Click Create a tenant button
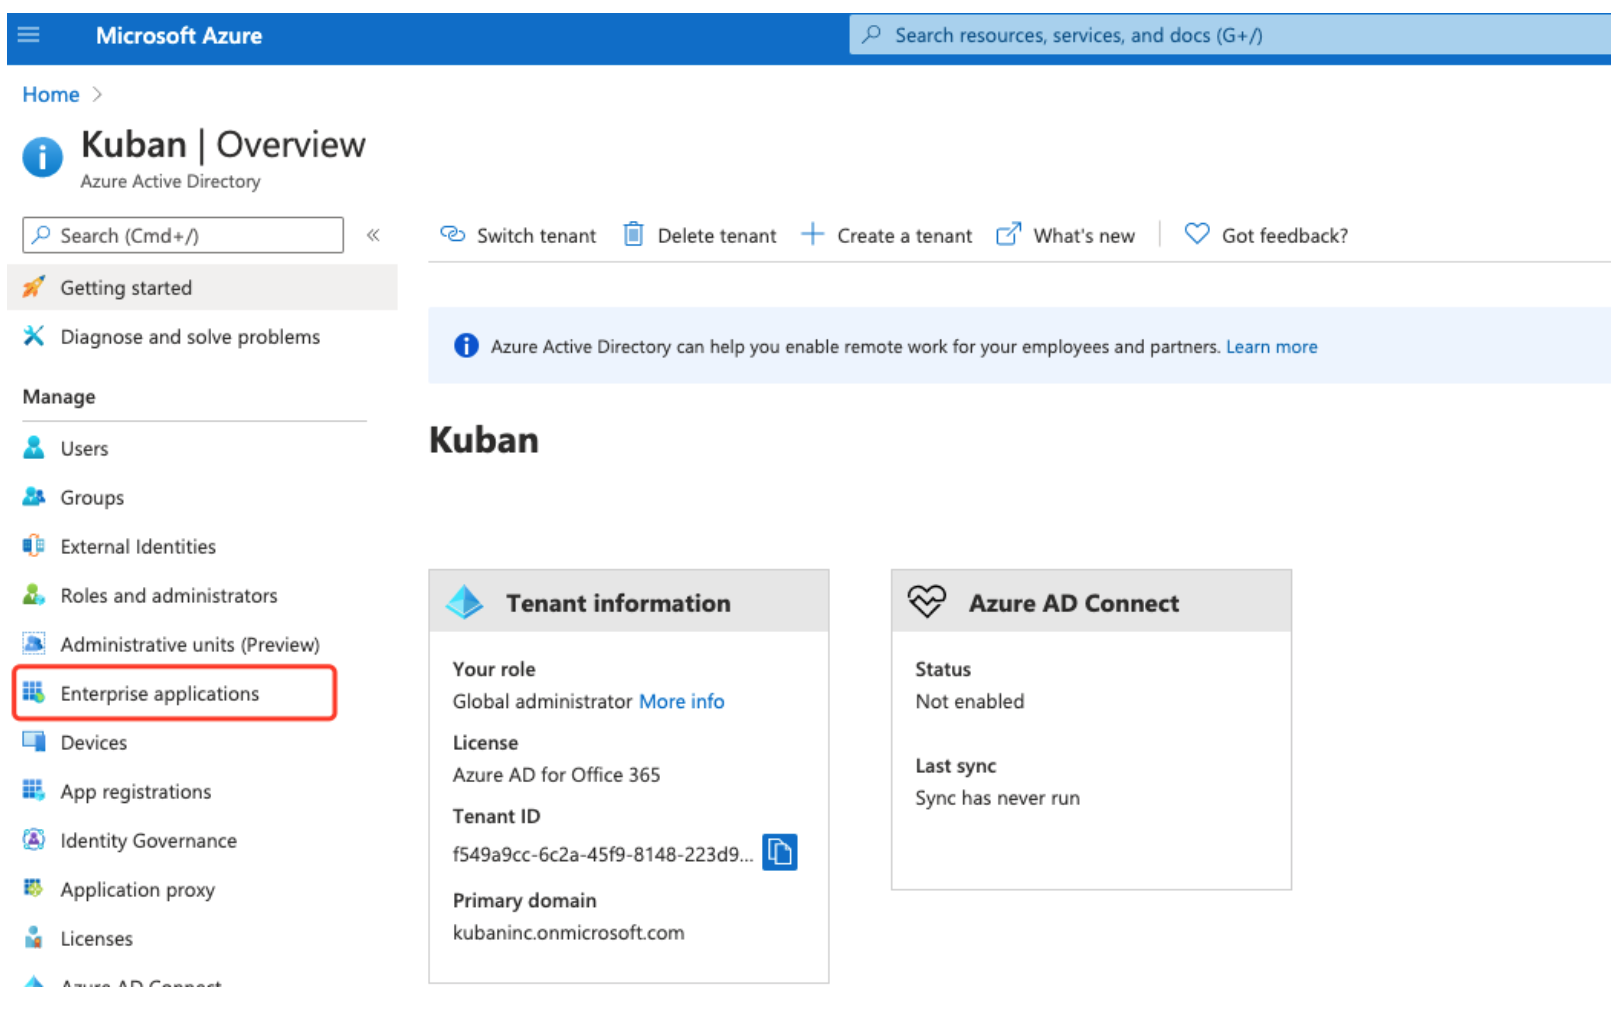The width and height of the screenshot is (1622, 1012). point(887,235)
